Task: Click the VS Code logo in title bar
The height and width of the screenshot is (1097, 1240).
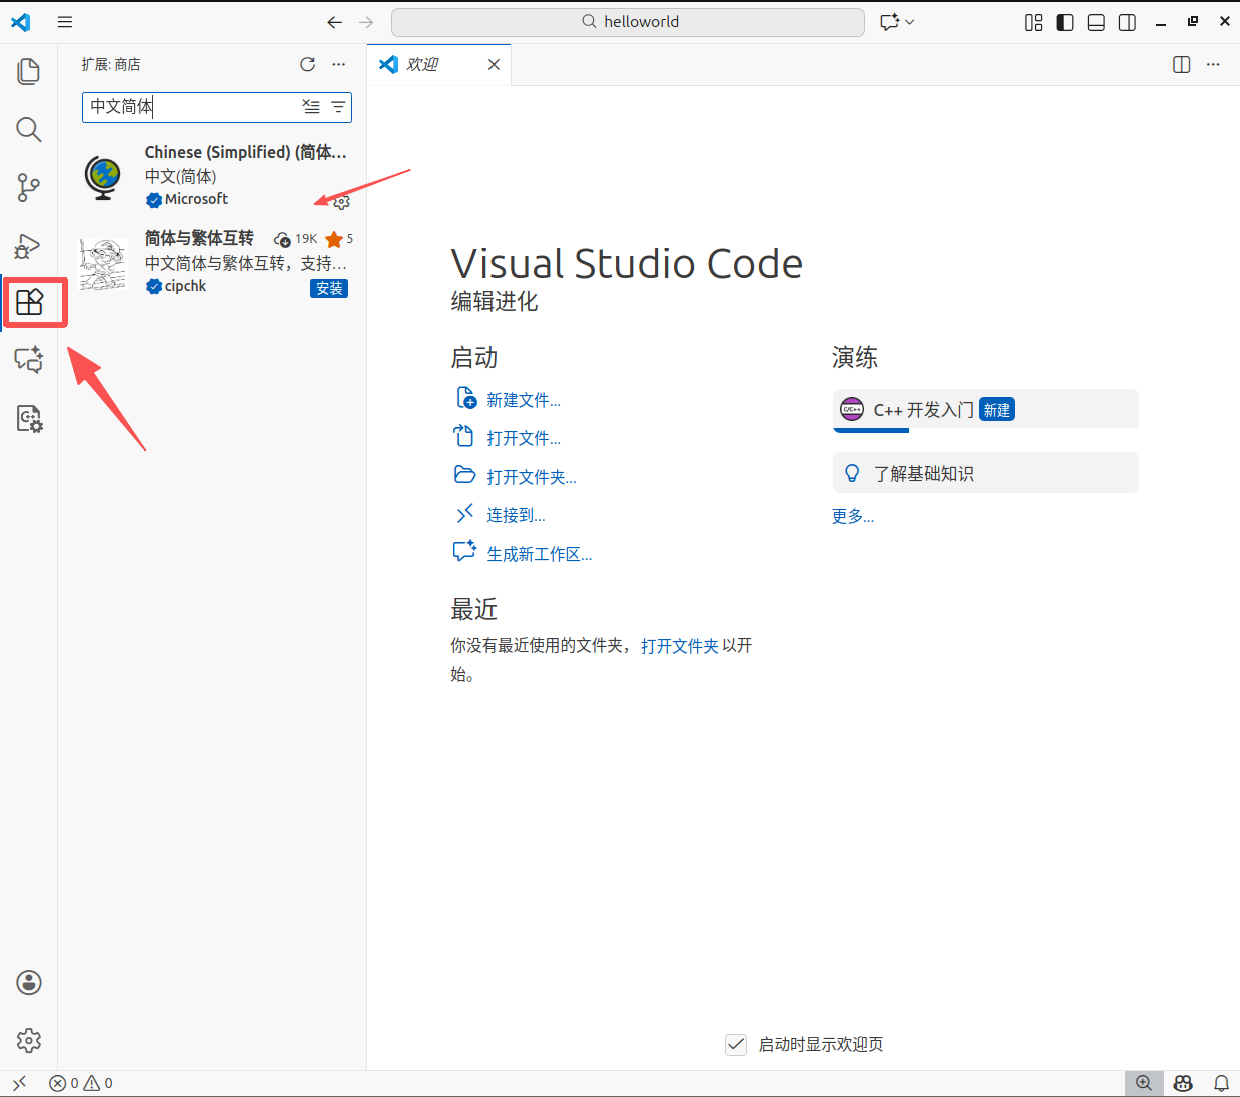Action: (21, 22)
